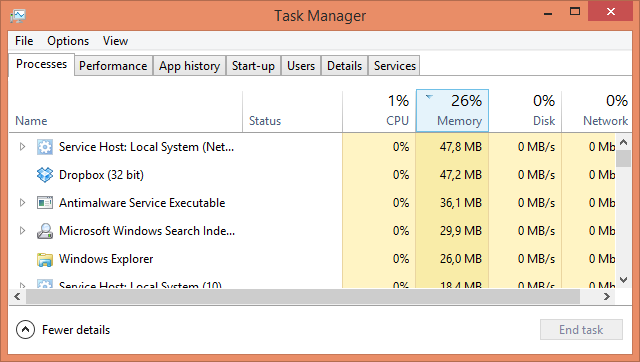Open the Details tab

[344, 66]
